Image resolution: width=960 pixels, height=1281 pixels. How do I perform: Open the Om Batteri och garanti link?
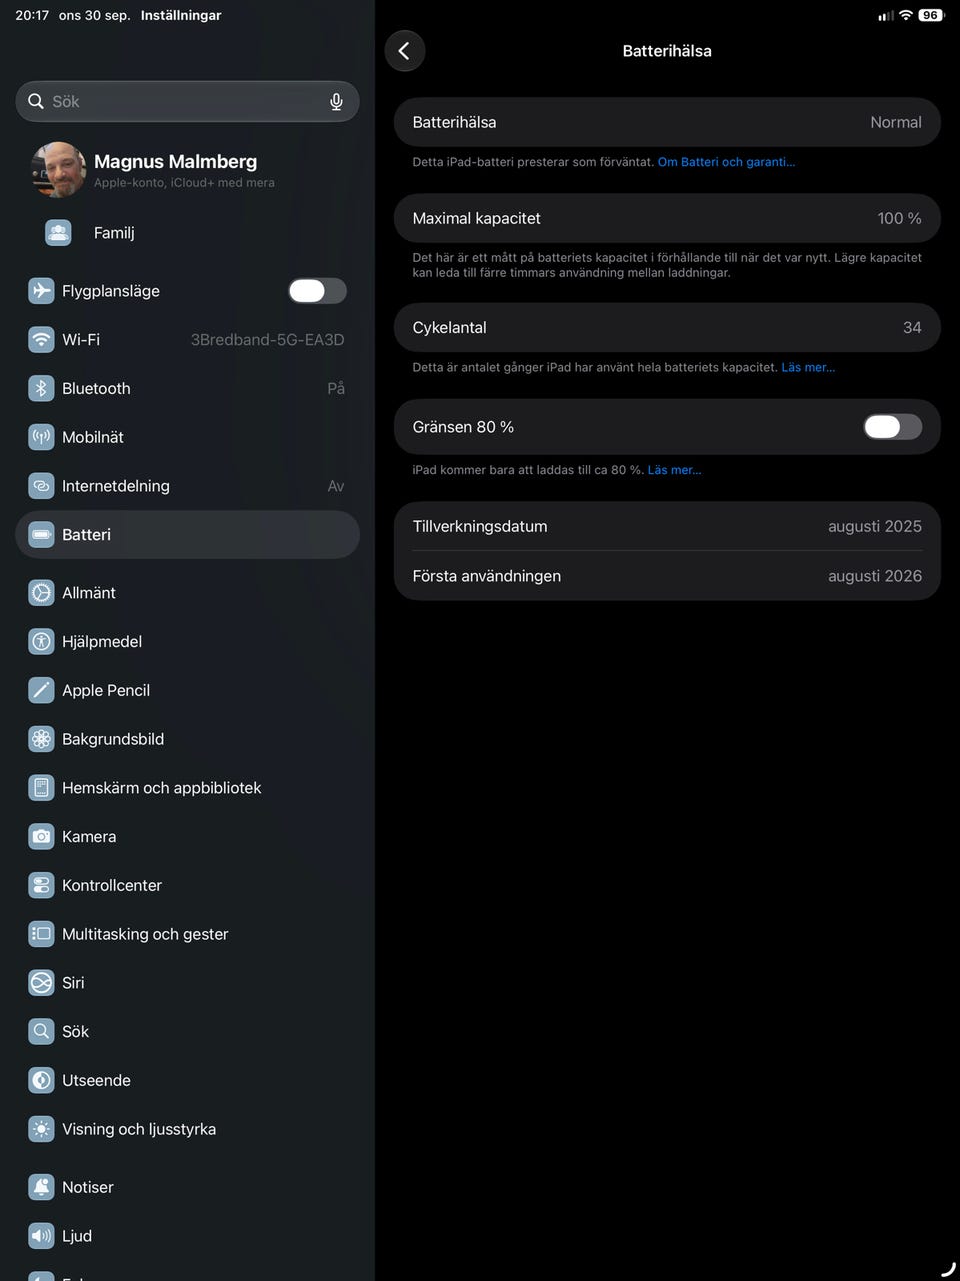pos(726,162)
